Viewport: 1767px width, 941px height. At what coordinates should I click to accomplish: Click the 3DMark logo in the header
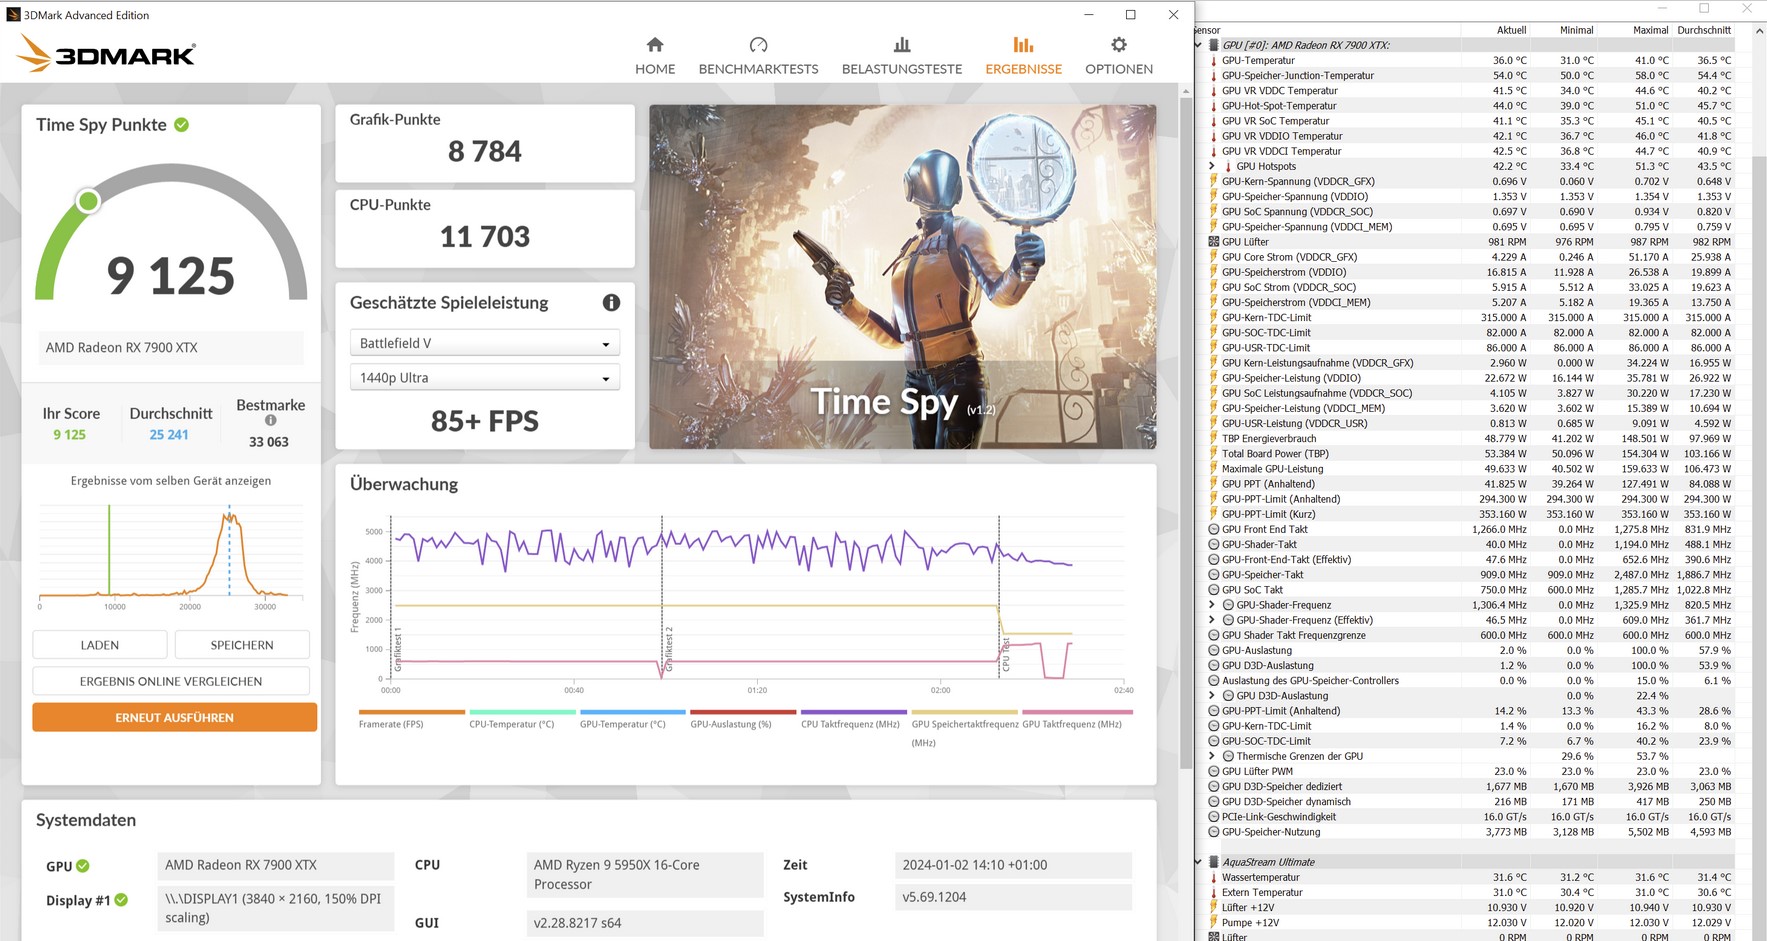[106, 54]
